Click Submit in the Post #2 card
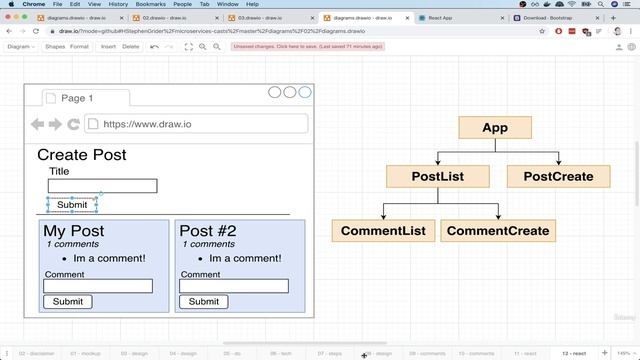The height and width of the screenshot is (360, 640). [x=204, y=301]
